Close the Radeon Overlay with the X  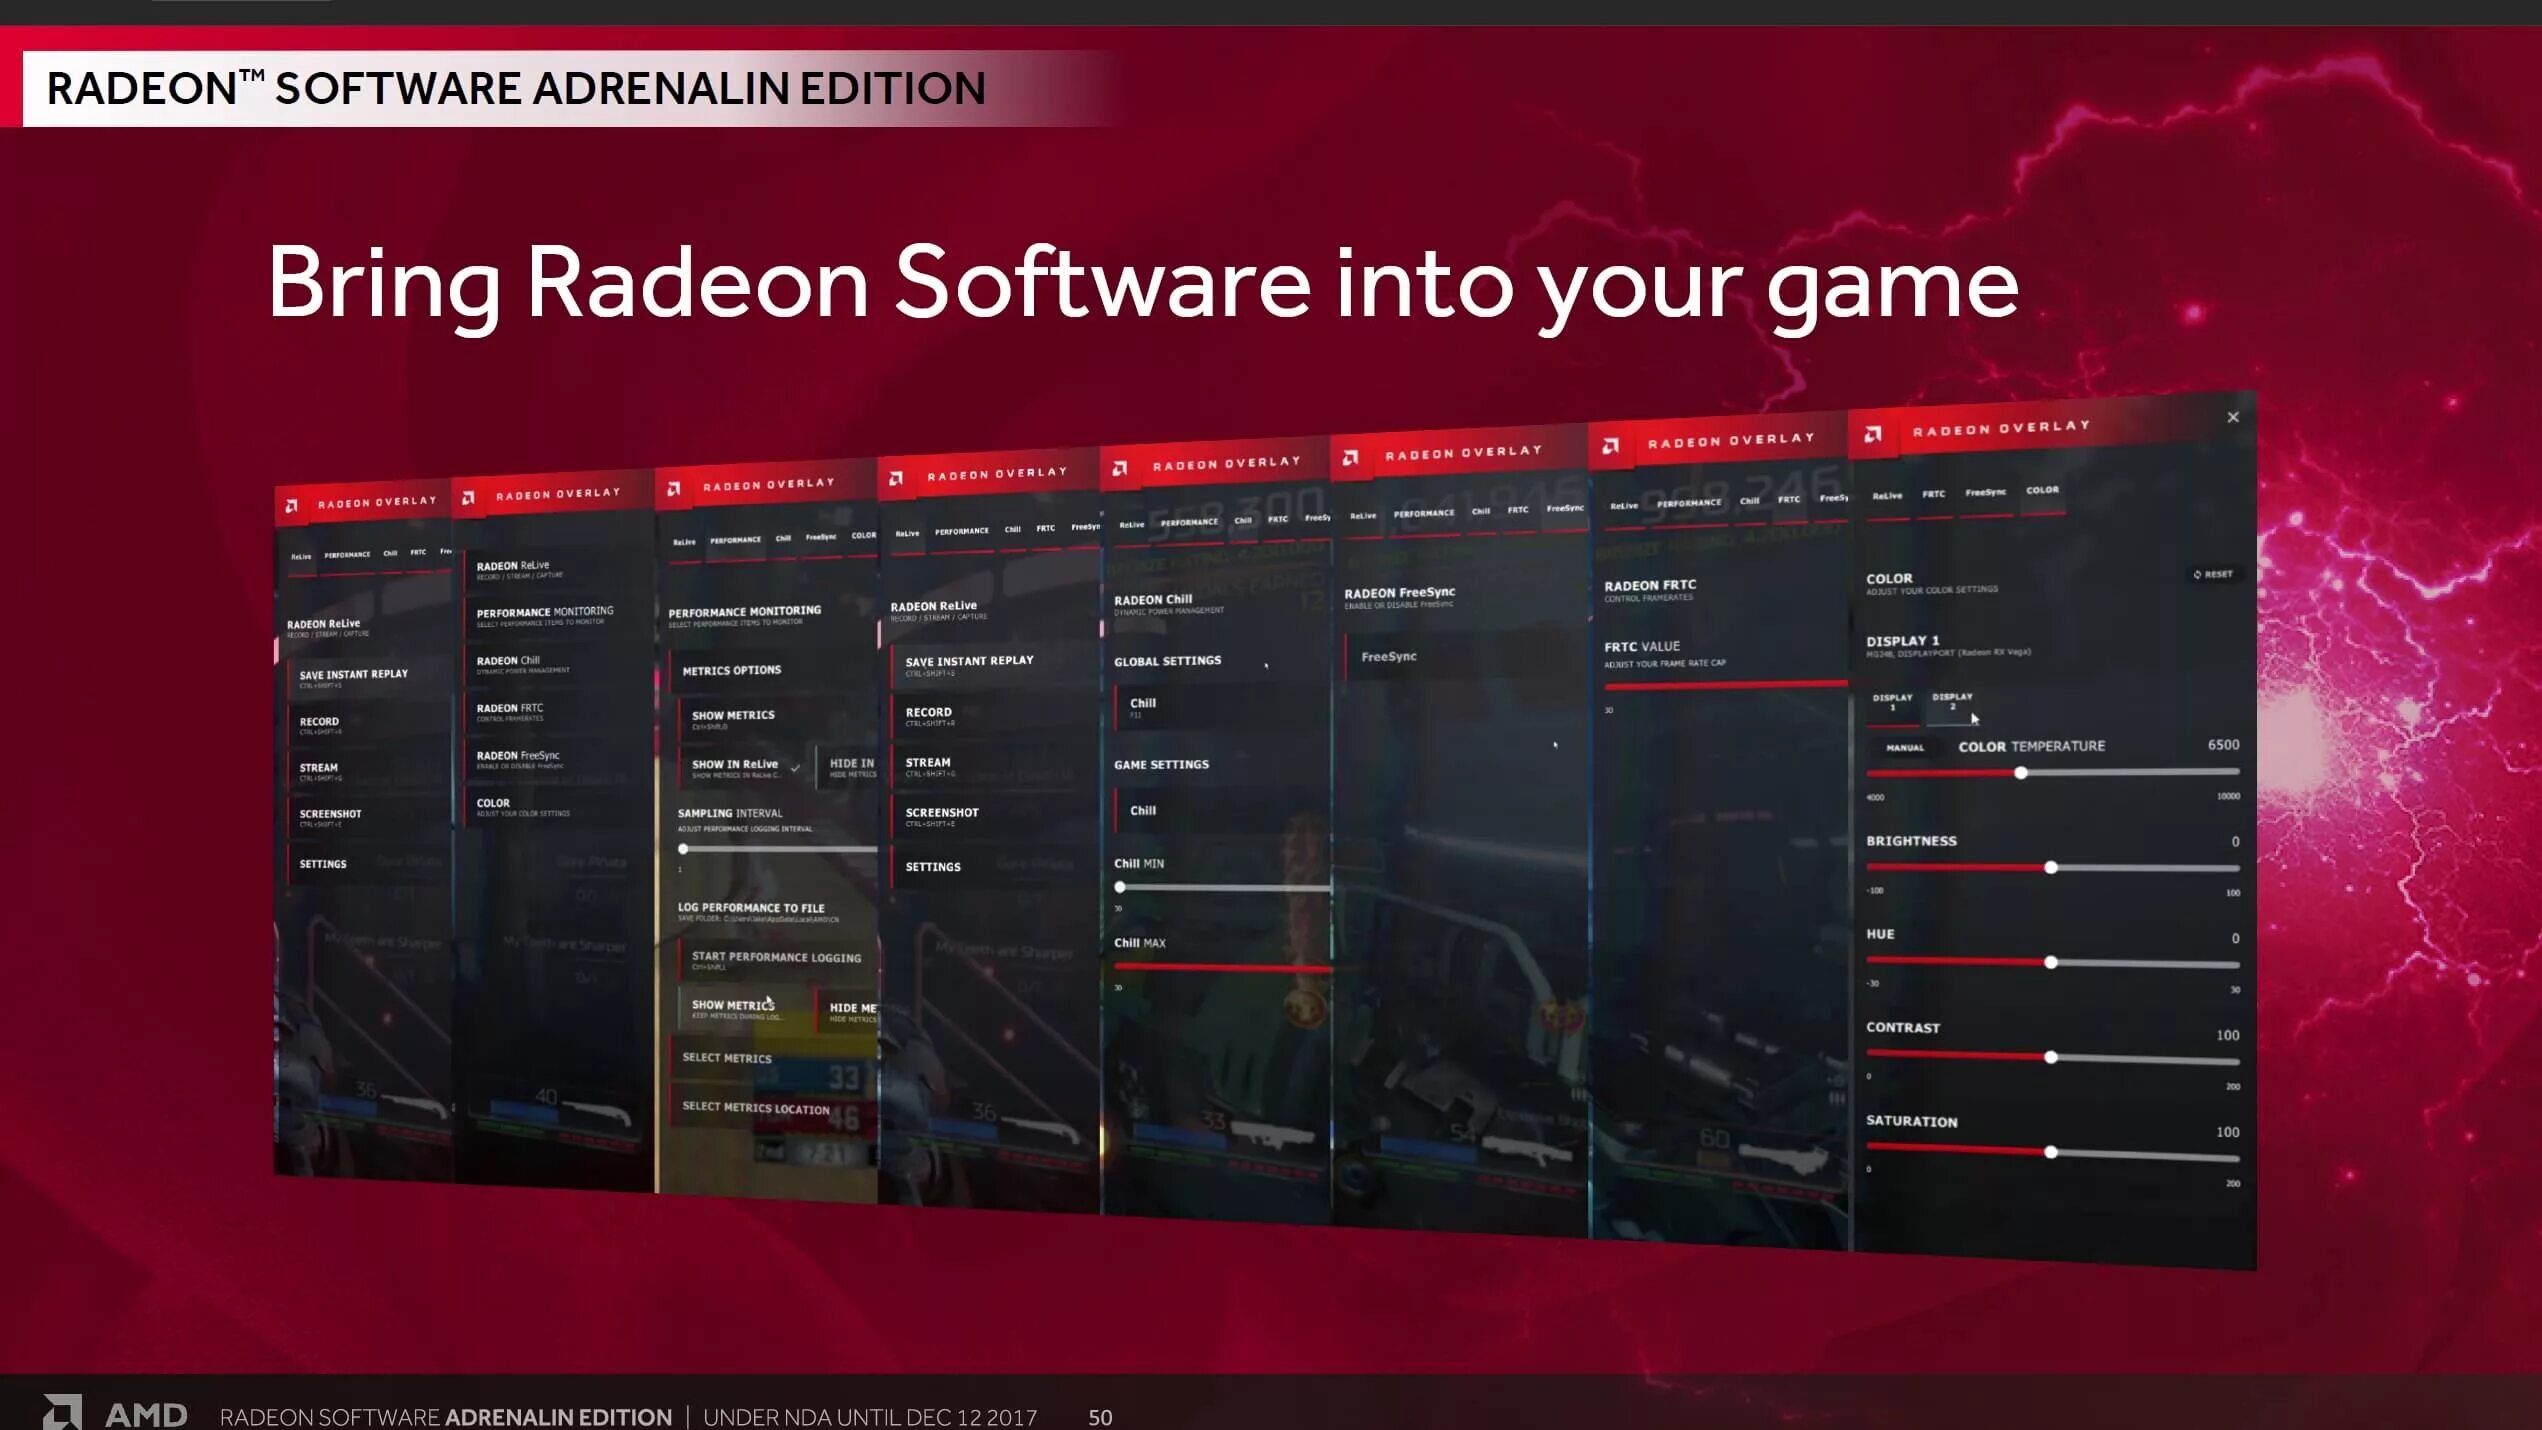[x=2233, y=417]
